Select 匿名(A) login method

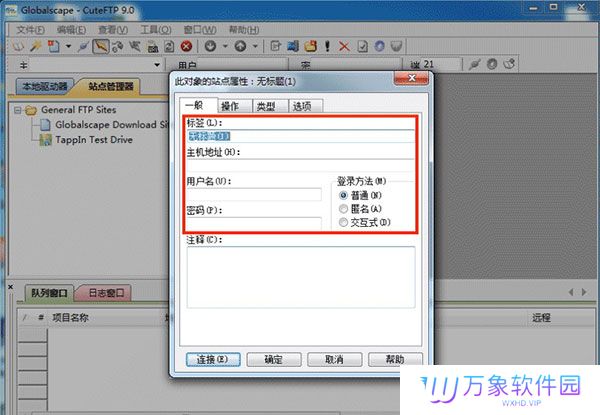(x=360, y=209)
